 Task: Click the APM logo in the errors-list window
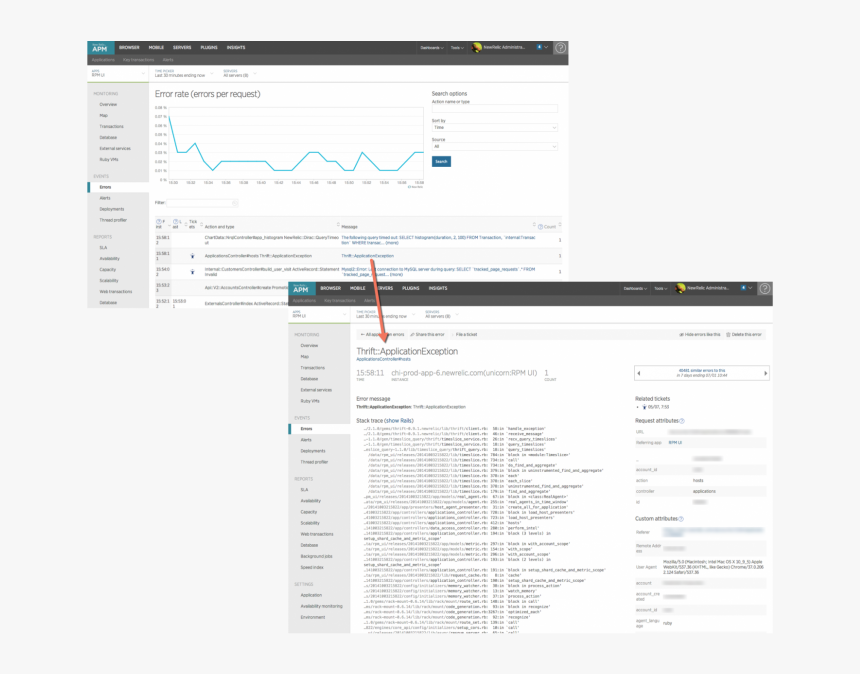[x=100, y=48]
